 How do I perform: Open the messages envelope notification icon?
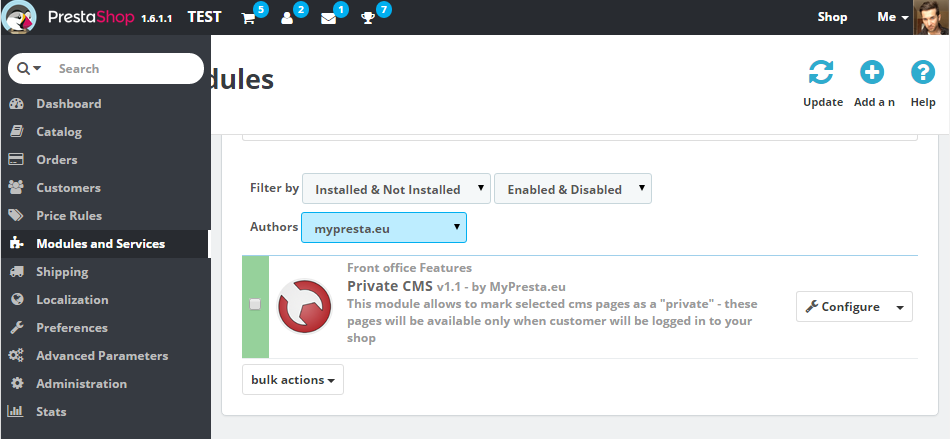[x=328, y=18]
